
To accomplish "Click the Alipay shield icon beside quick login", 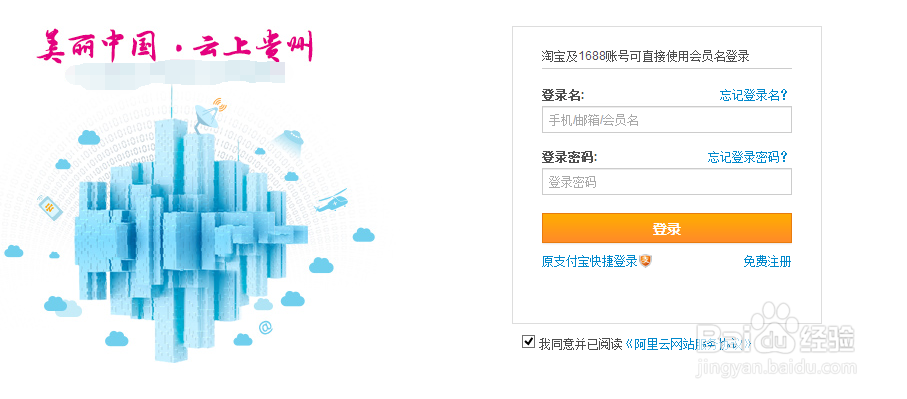I will pyautogui.click(x=646, y=261).
